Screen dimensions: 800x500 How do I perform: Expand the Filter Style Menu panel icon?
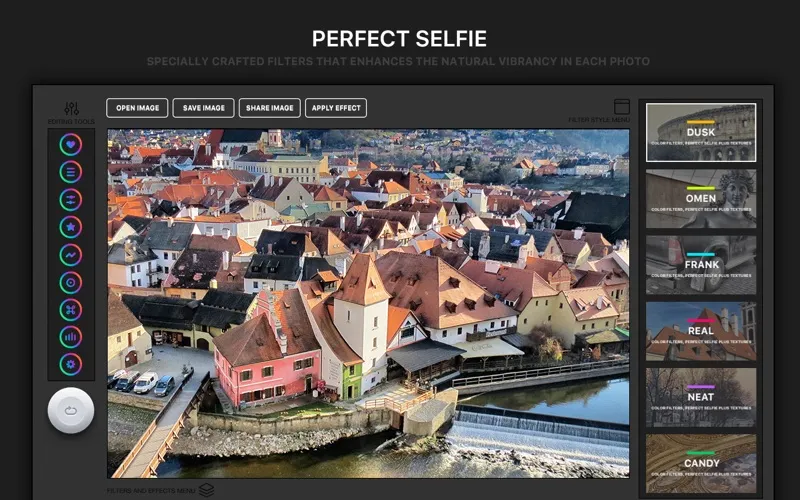(x=621, y=106)
